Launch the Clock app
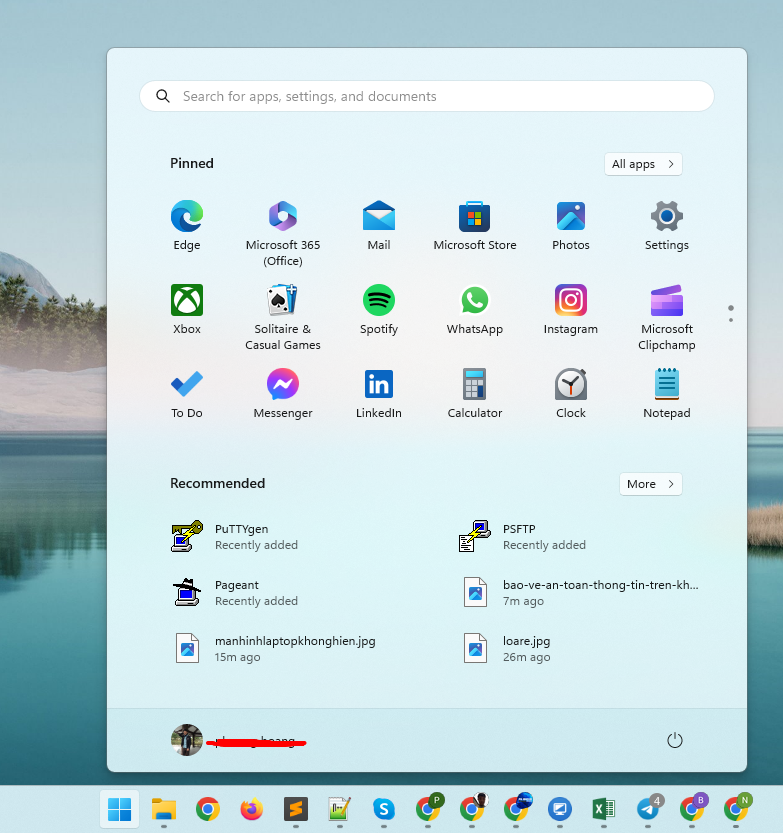Image resolution: width=783 pixels, height=833 pixels. 571,394
